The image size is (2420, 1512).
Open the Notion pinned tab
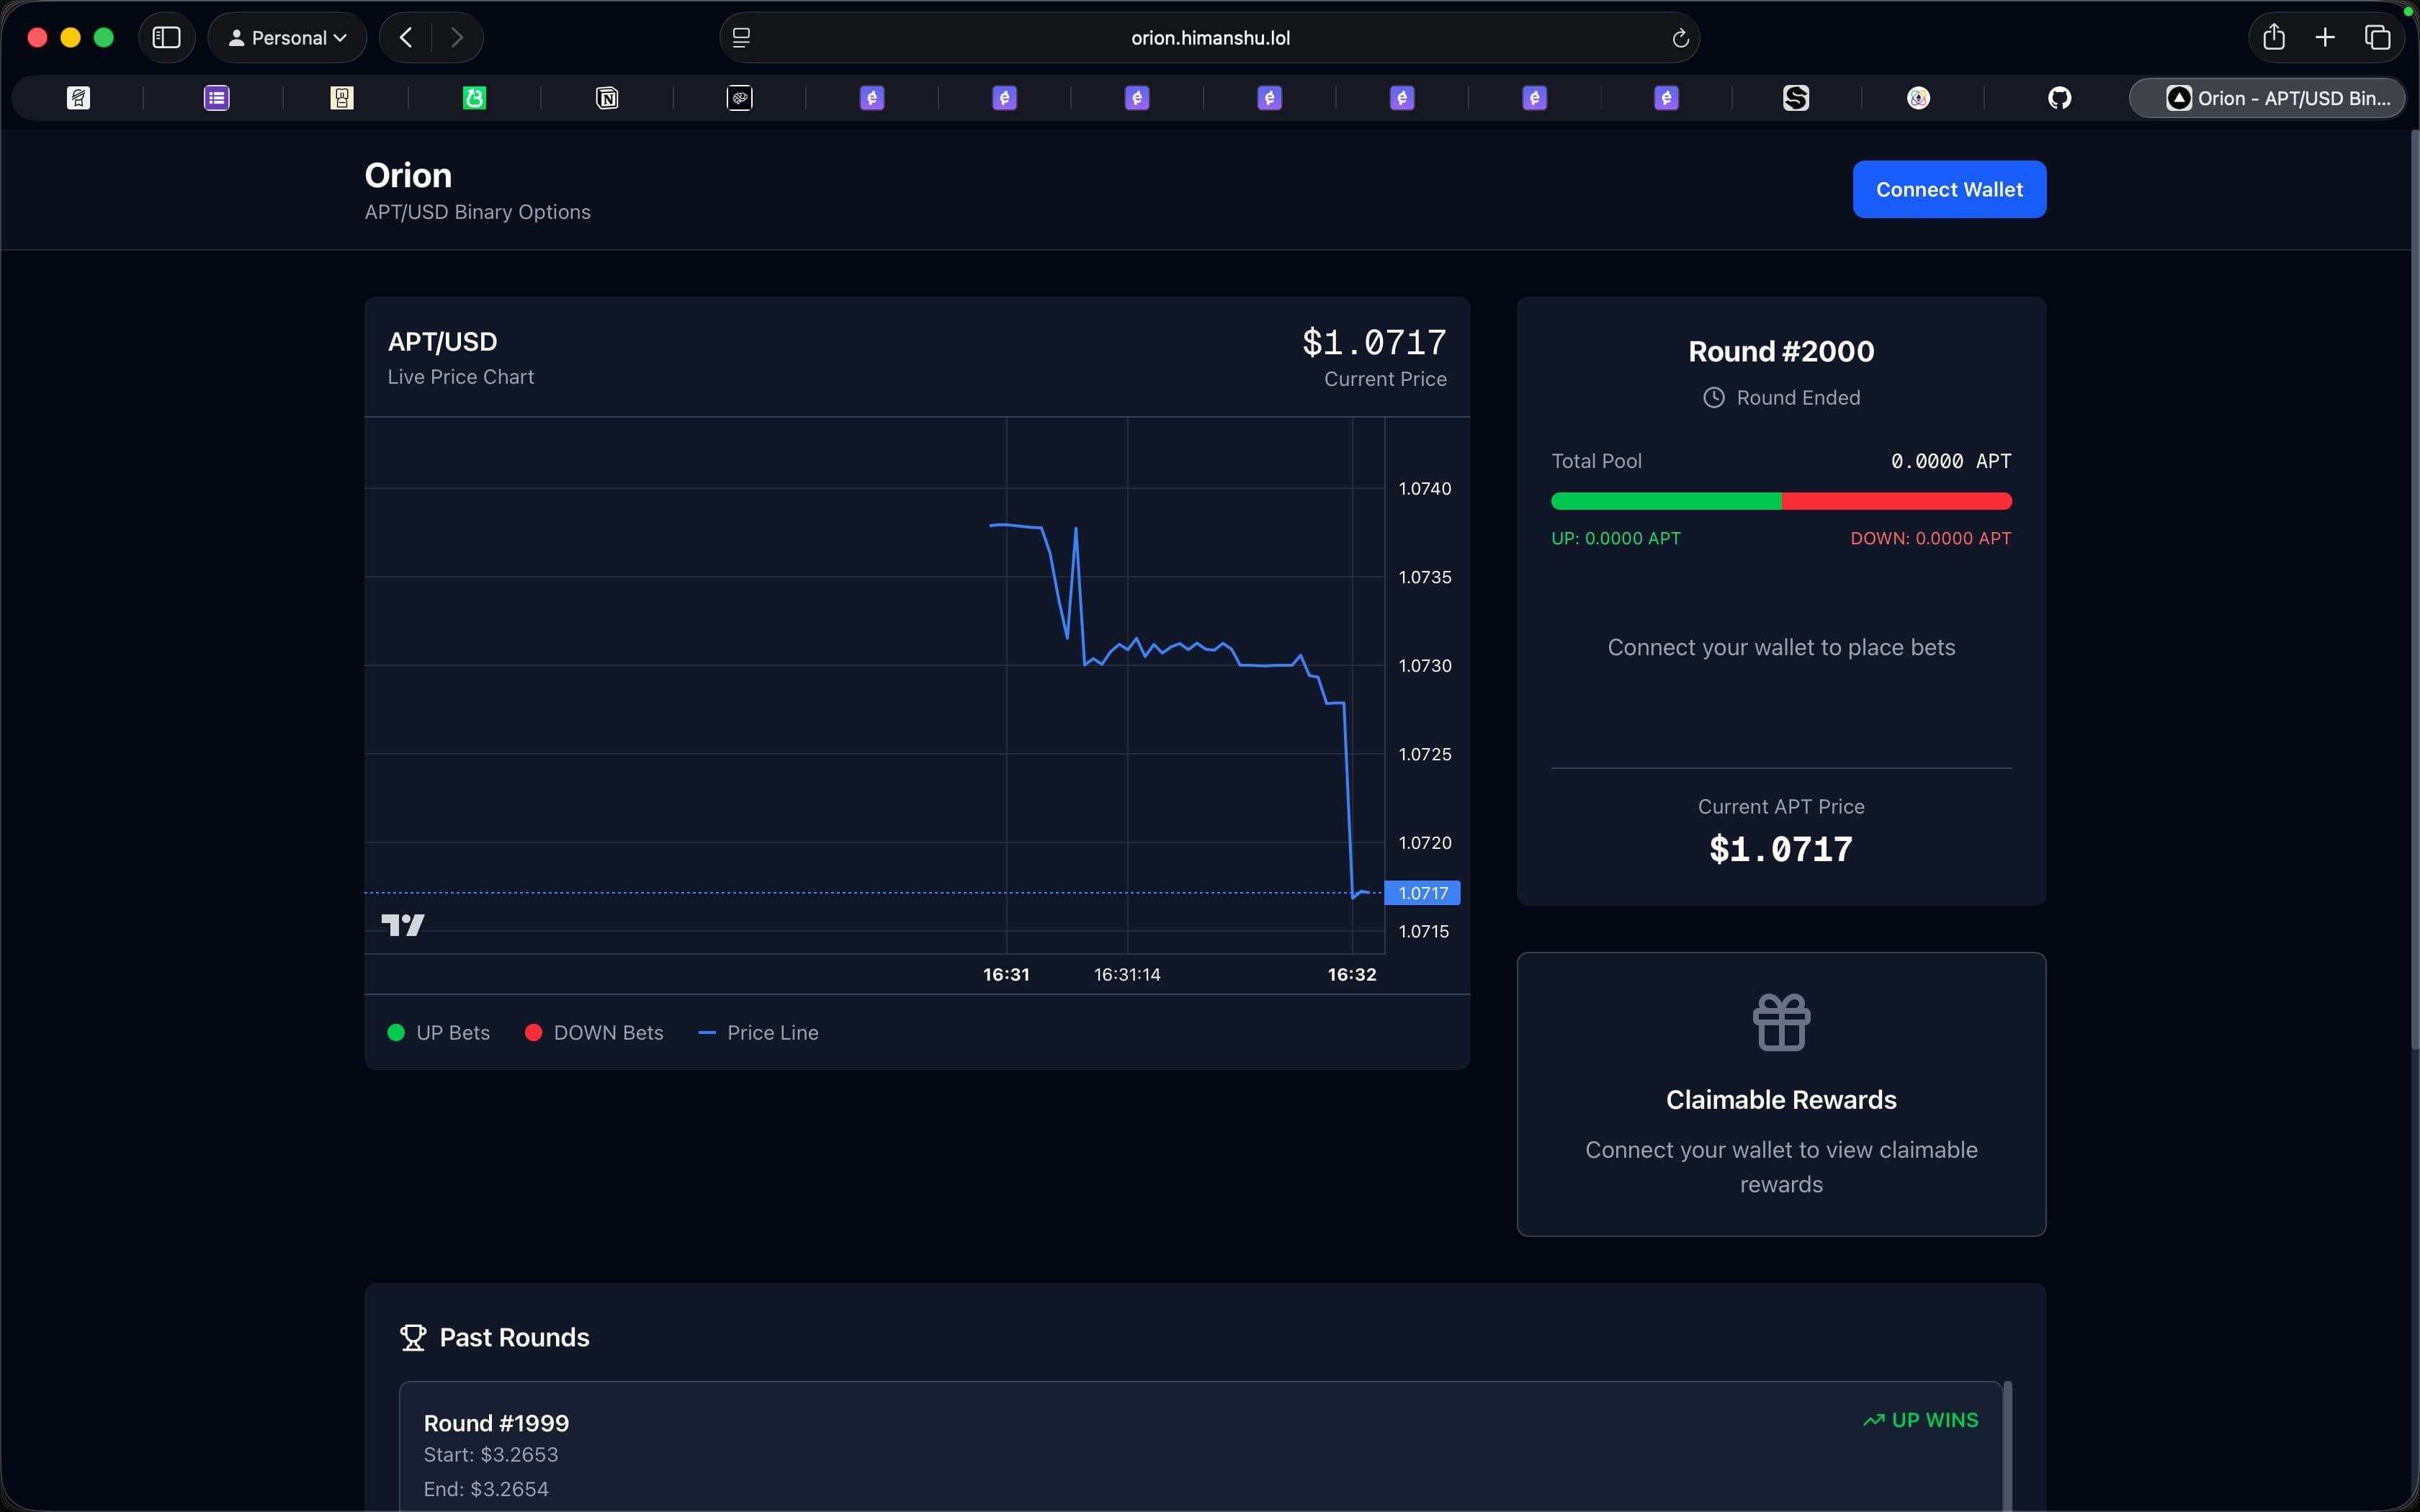607,98
